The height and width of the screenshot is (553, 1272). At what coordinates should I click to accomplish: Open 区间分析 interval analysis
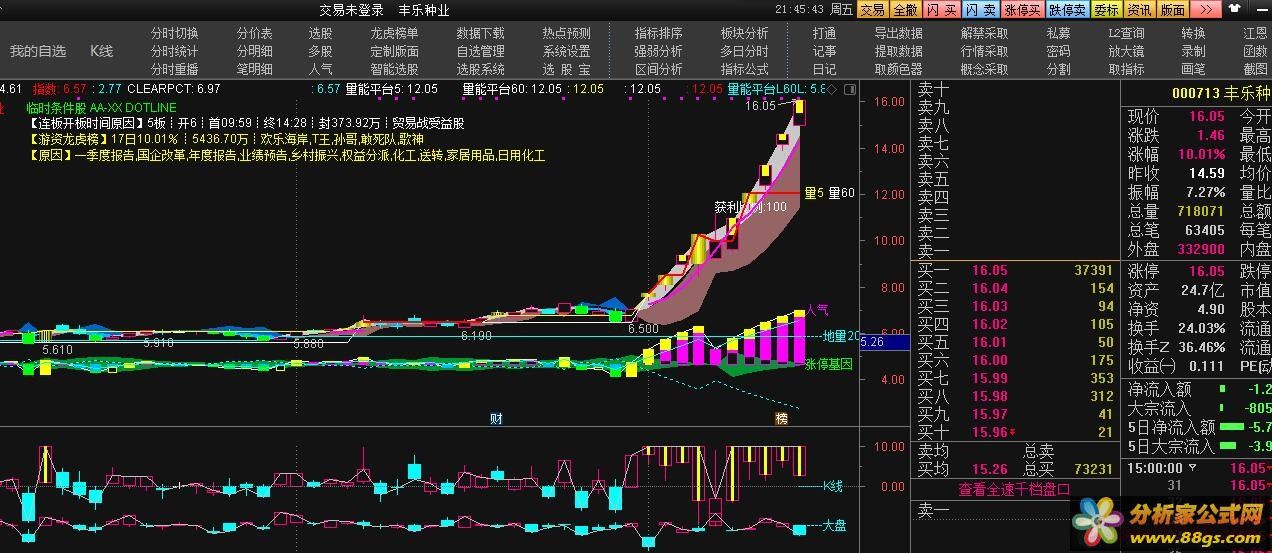(x=658, y=69)
